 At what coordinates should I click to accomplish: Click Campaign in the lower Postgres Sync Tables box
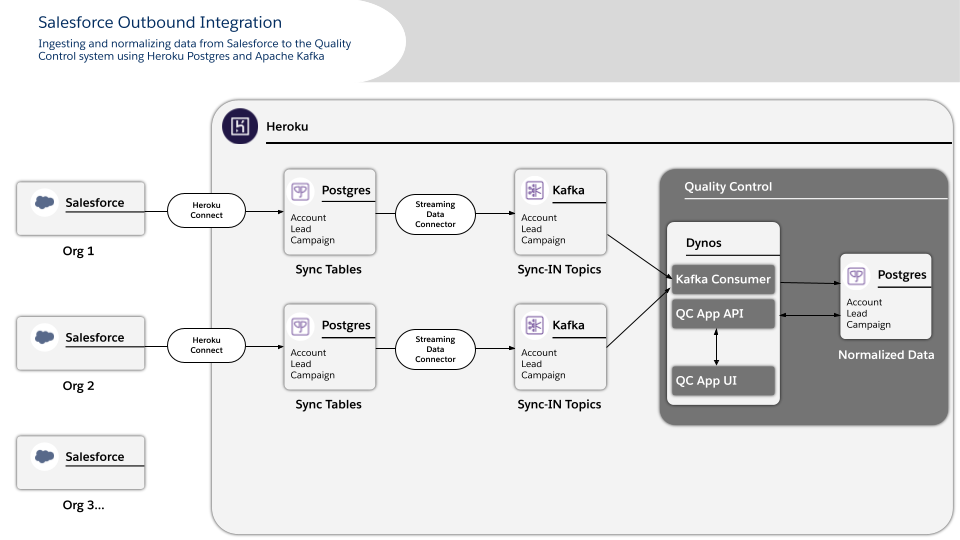(312, 375)
